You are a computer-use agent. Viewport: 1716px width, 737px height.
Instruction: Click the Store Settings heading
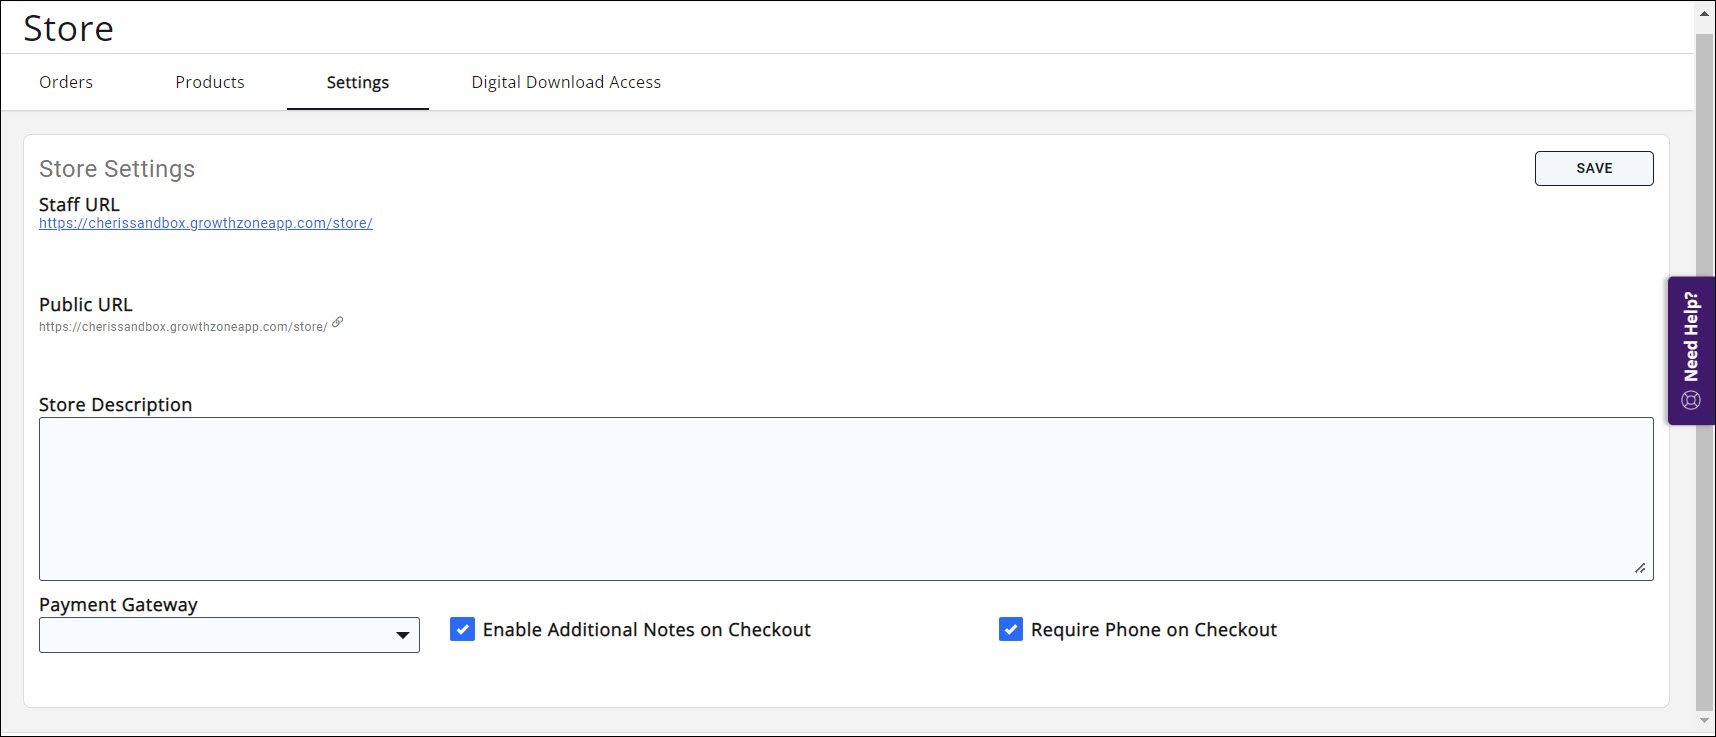click(117, 169)
